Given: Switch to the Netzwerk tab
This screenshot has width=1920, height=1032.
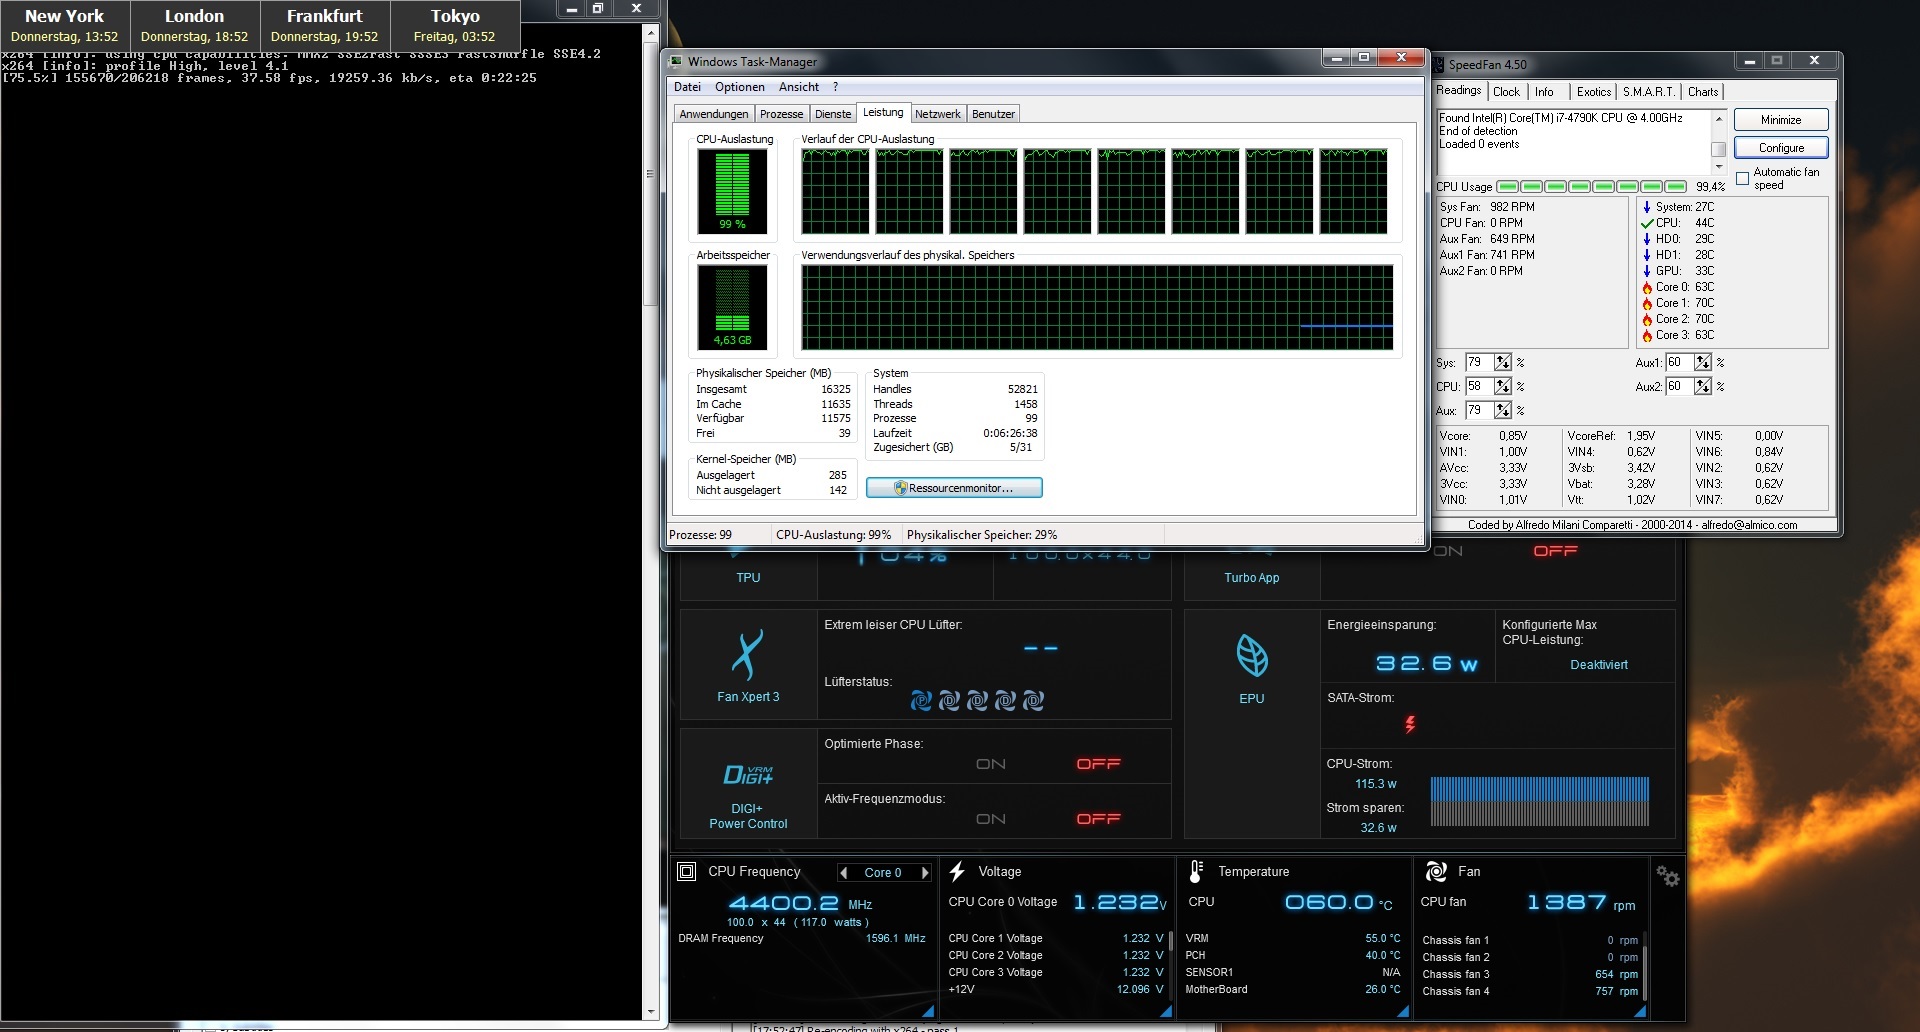Looking at the screenshot, I should 938,114.
